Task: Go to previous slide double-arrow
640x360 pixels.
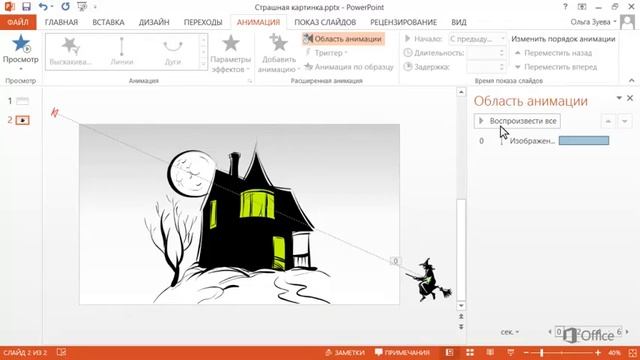Action: coord(461,317)
